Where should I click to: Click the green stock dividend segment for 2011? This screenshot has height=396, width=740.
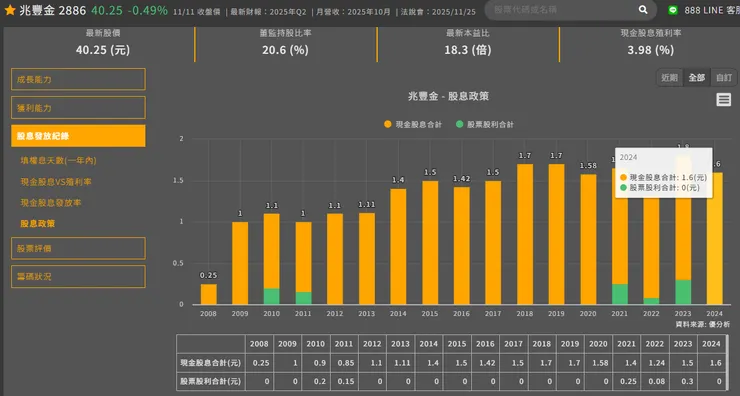pos(303,298)
